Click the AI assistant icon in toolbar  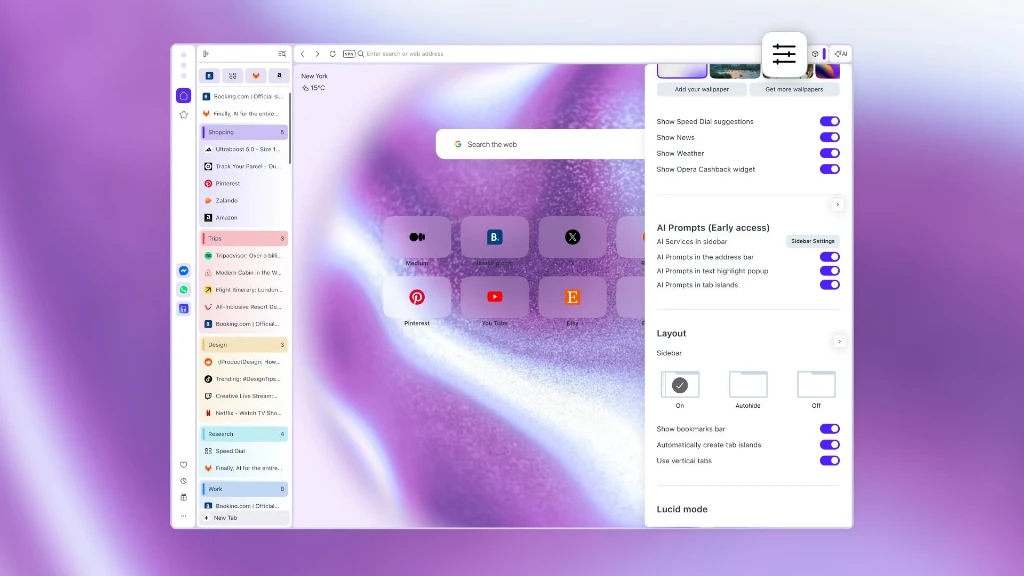pos(841,54)
